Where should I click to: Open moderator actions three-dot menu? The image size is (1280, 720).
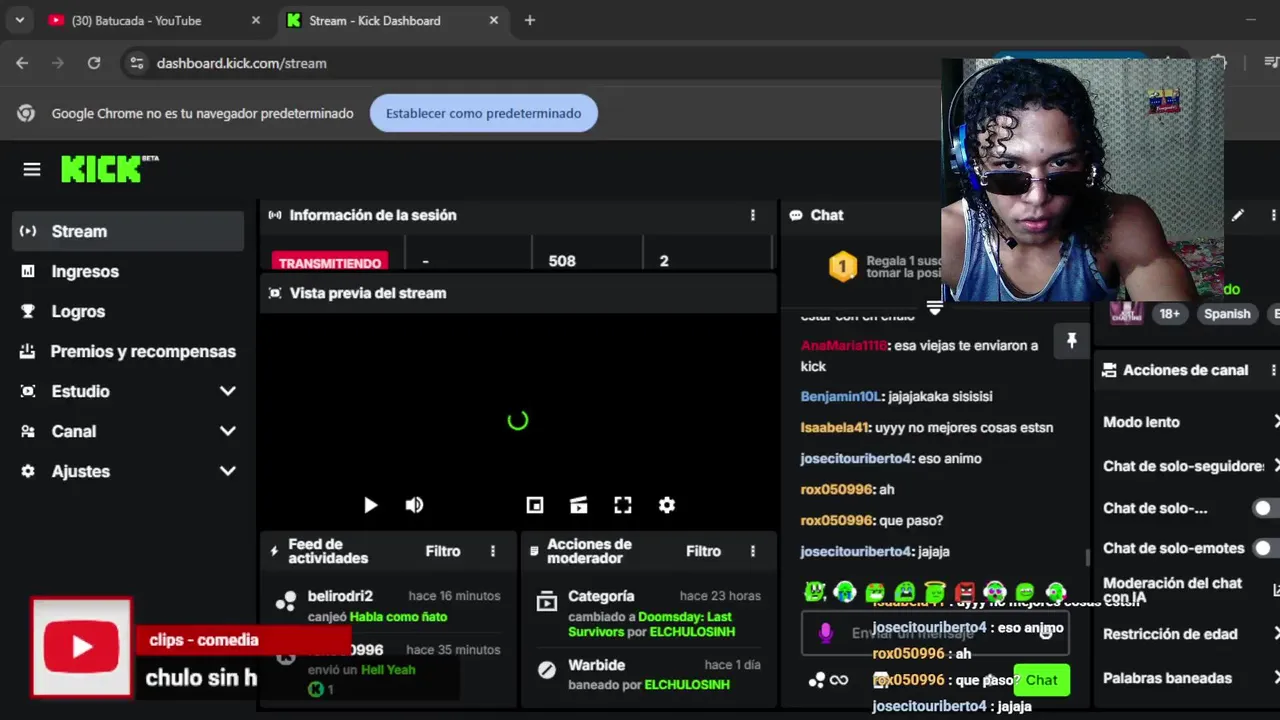pyautogui.click(x=753, y=551)
